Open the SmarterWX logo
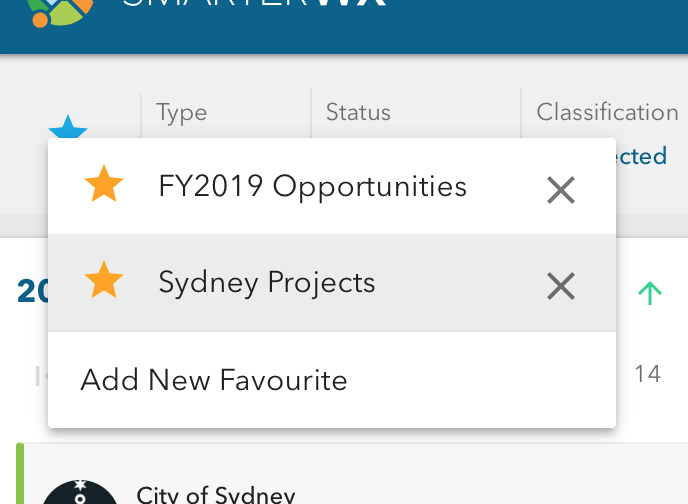 click(60, 12)
